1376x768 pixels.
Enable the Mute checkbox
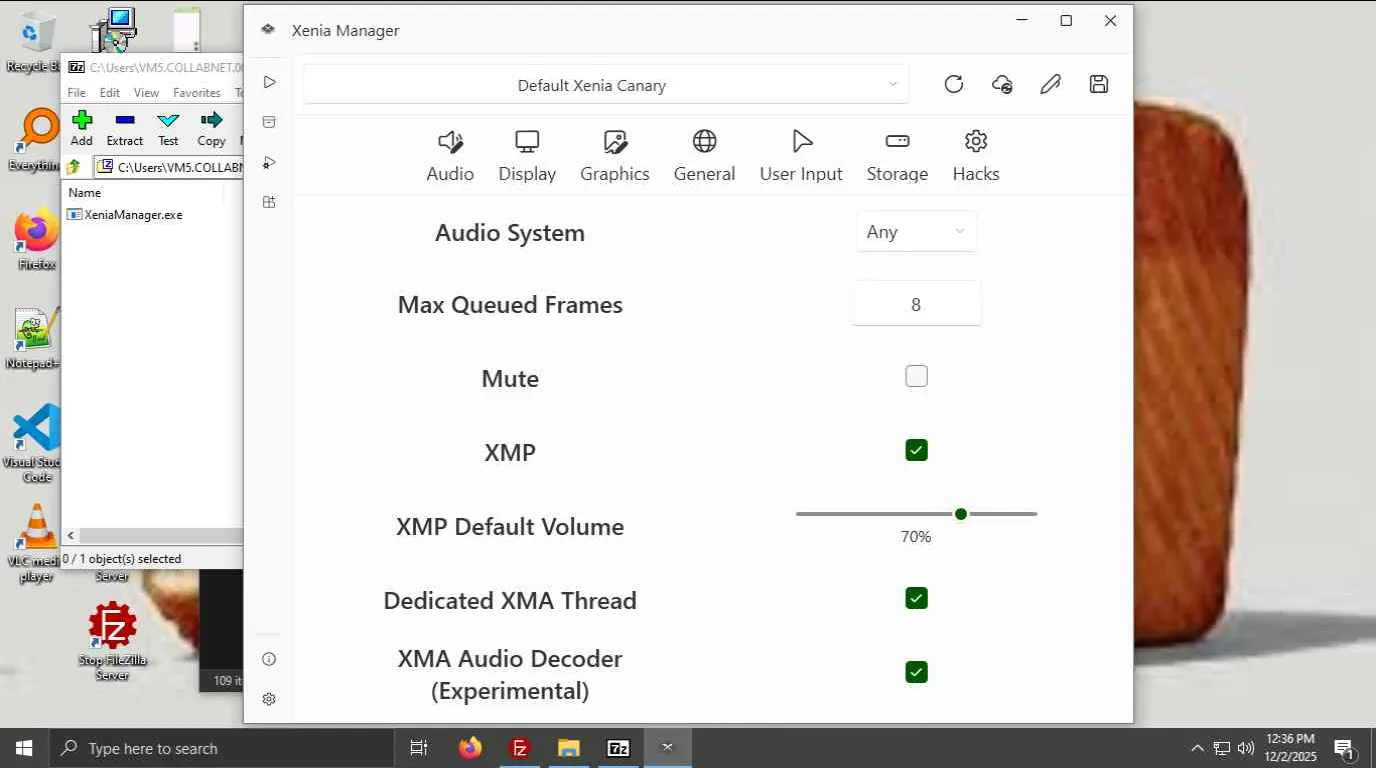(x=916, y=376)
